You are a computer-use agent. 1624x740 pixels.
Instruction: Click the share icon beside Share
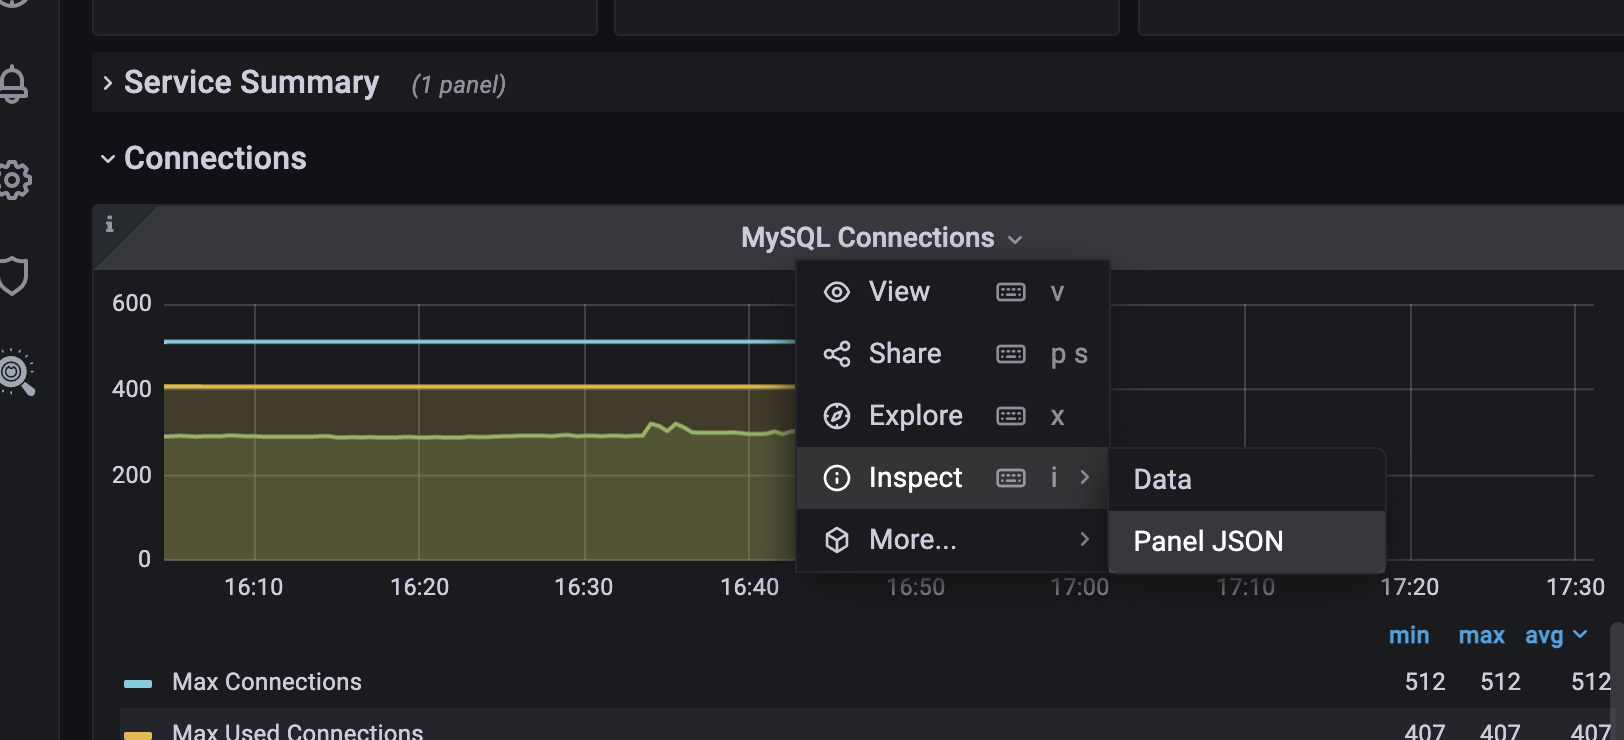pyautogui.click(x=837, y=354)
